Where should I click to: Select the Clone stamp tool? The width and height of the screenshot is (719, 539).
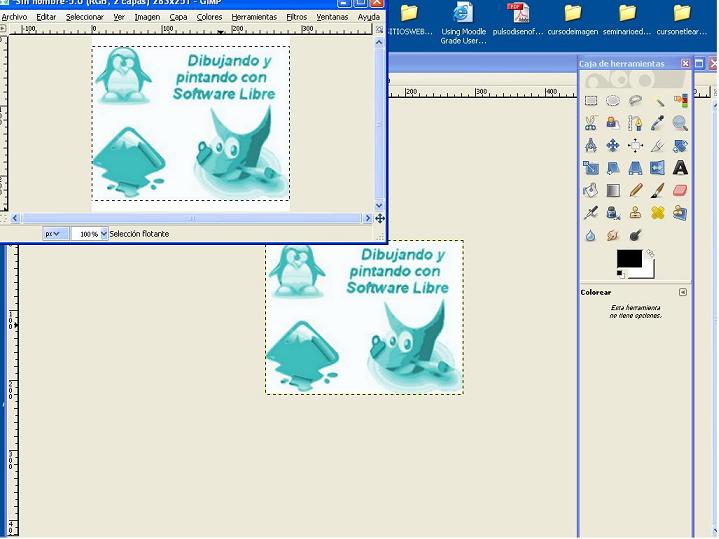pyautogui.click(x=635, y=212)
